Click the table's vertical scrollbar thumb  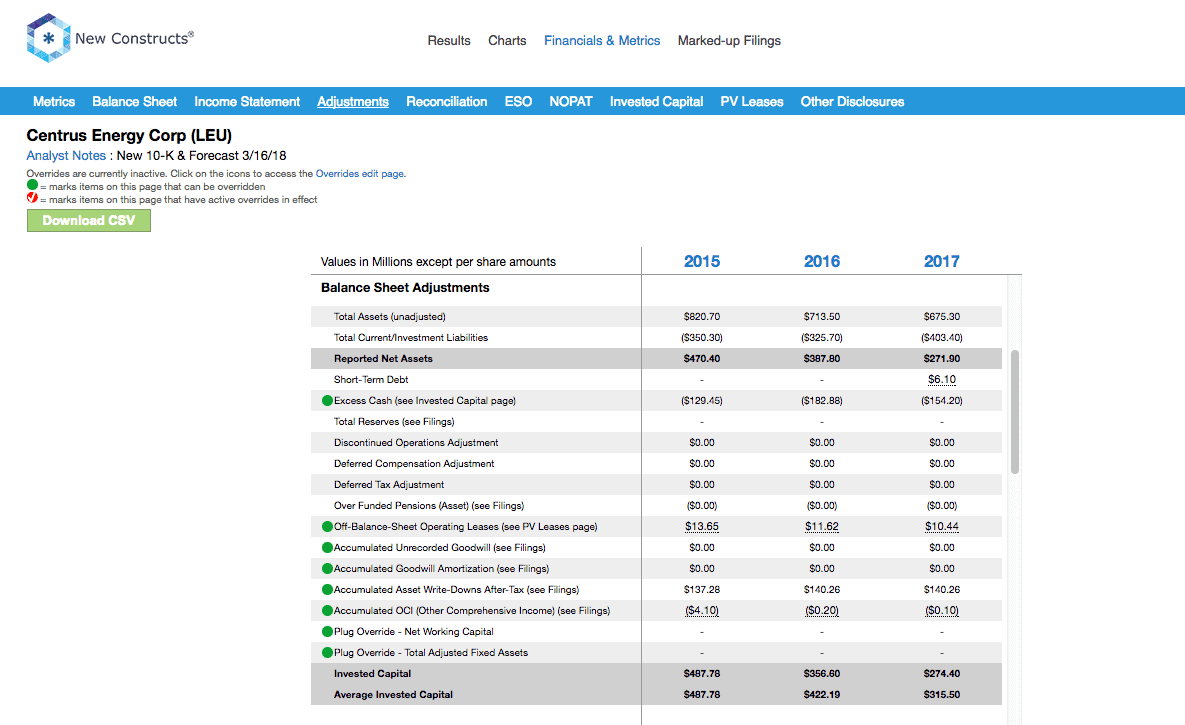tap(1015, 412)
